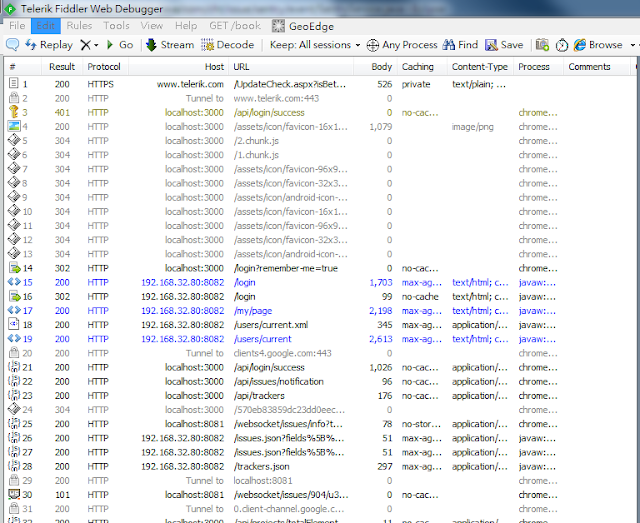This screenshot has width=640, height=523.
Task: Open the Edit menu
Action: coord(46,26)
